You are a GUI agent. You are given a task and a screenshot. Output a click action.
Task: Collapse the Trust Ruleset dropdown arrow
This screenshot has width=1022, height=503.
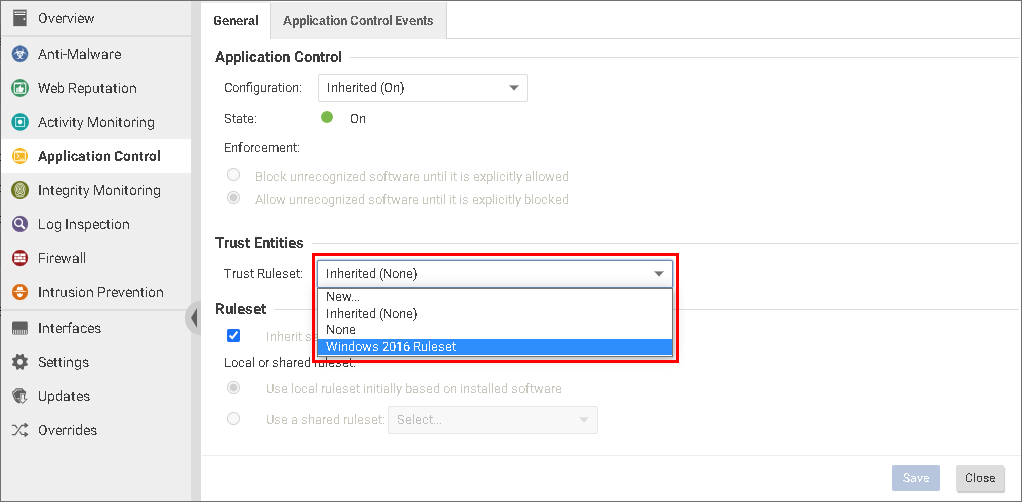click(x=659, y=274)
